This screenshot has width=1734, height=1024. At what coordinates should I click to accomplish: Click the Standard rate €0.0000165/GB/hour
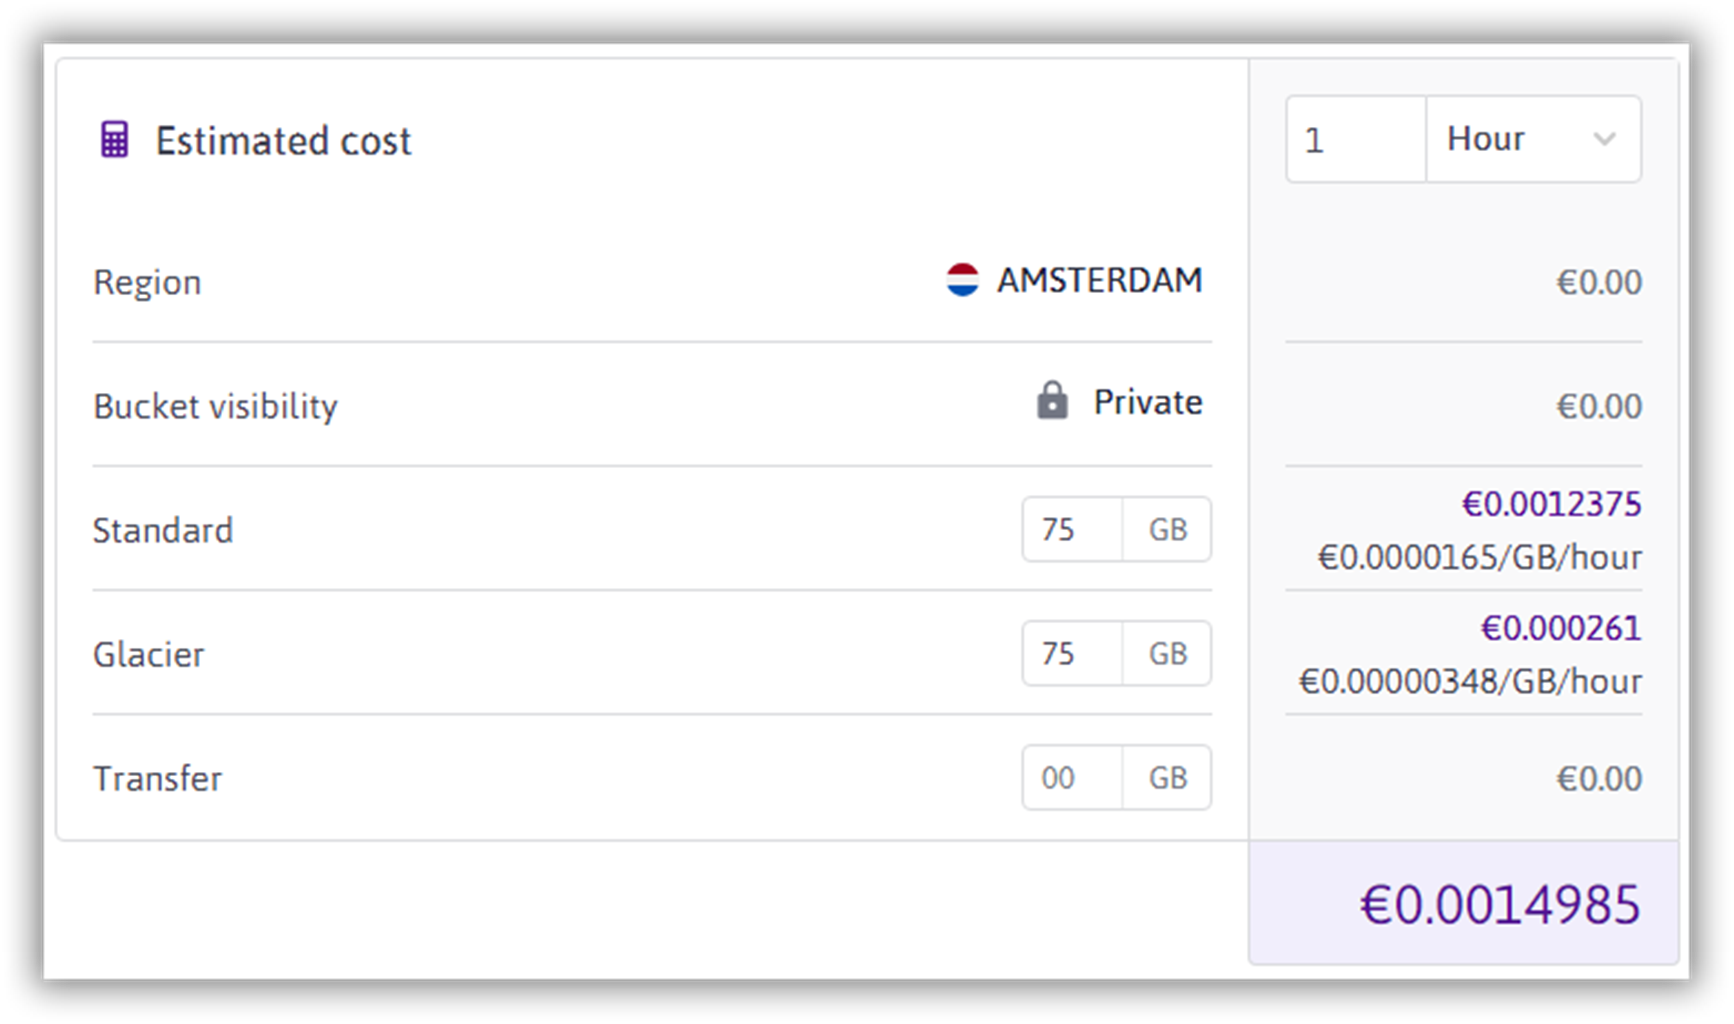coord(1479,557)
